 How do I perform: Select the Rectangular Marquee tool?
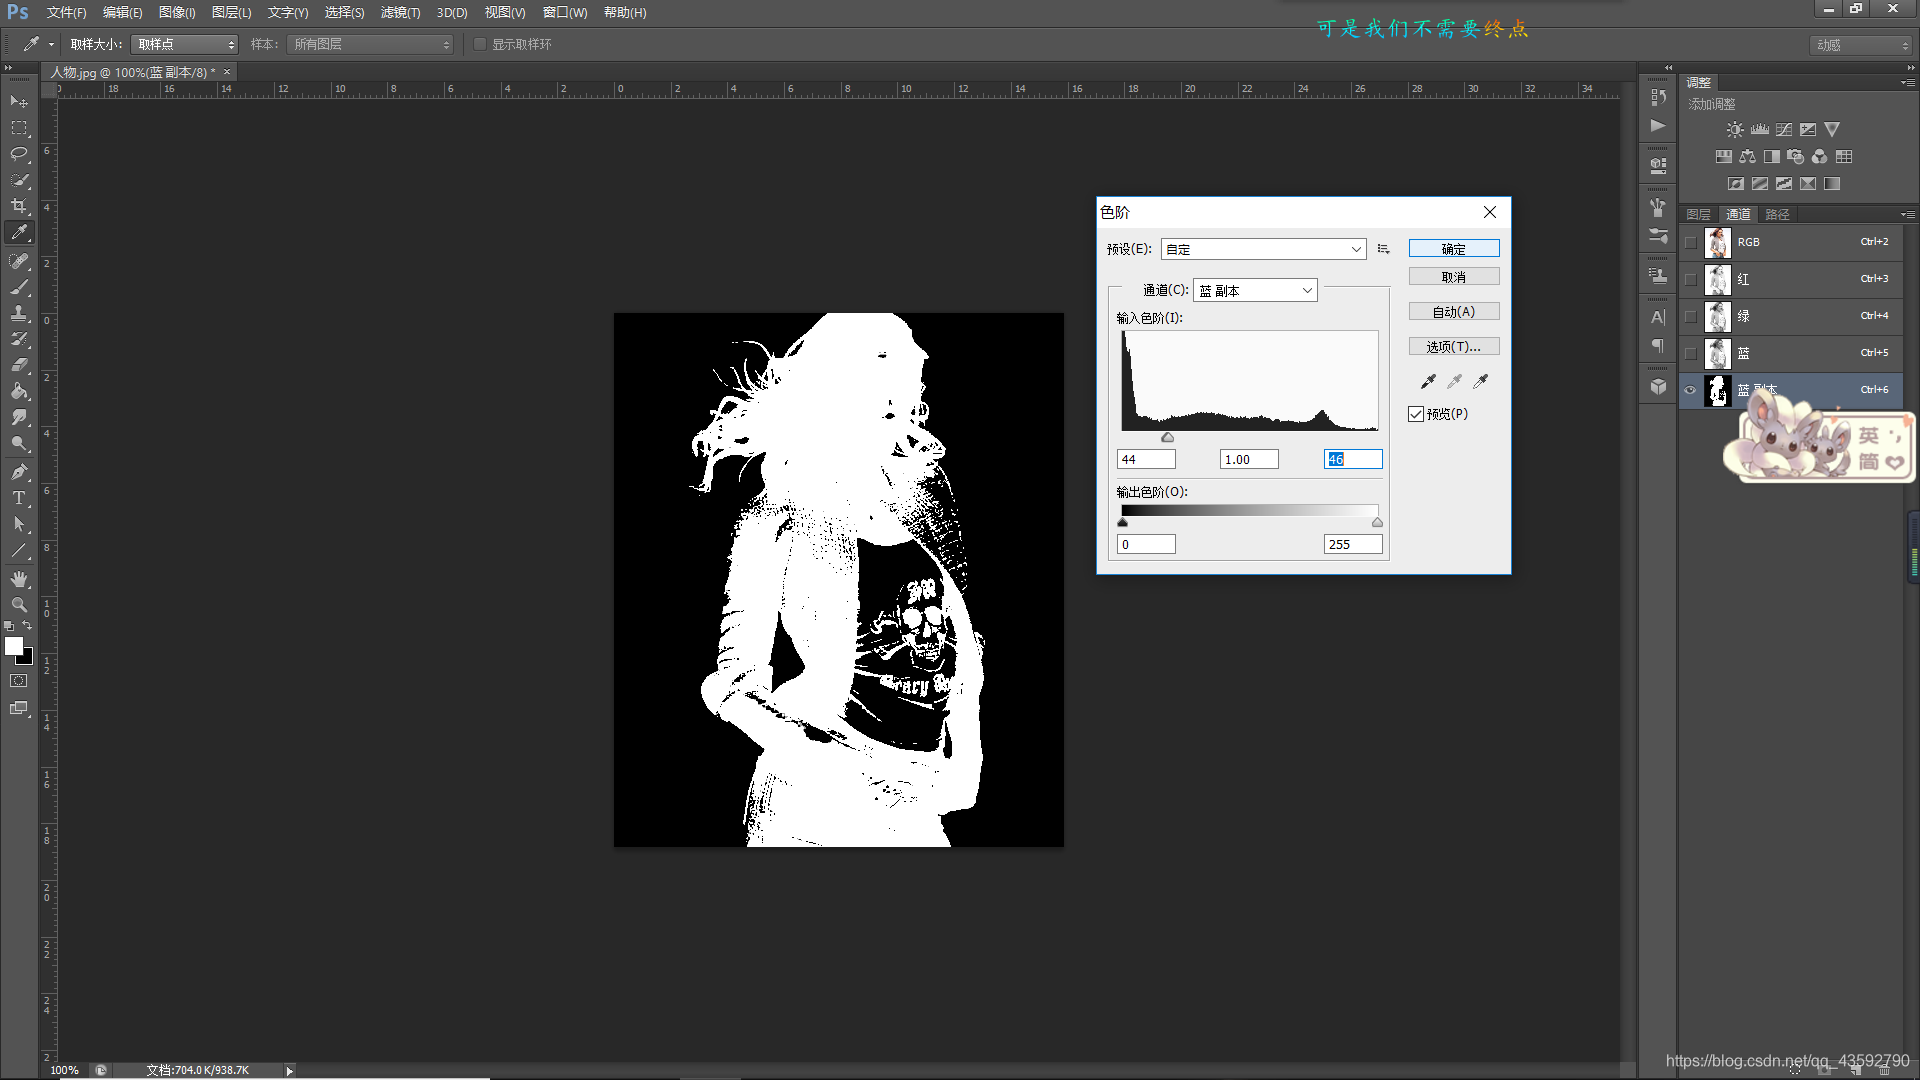19,128
